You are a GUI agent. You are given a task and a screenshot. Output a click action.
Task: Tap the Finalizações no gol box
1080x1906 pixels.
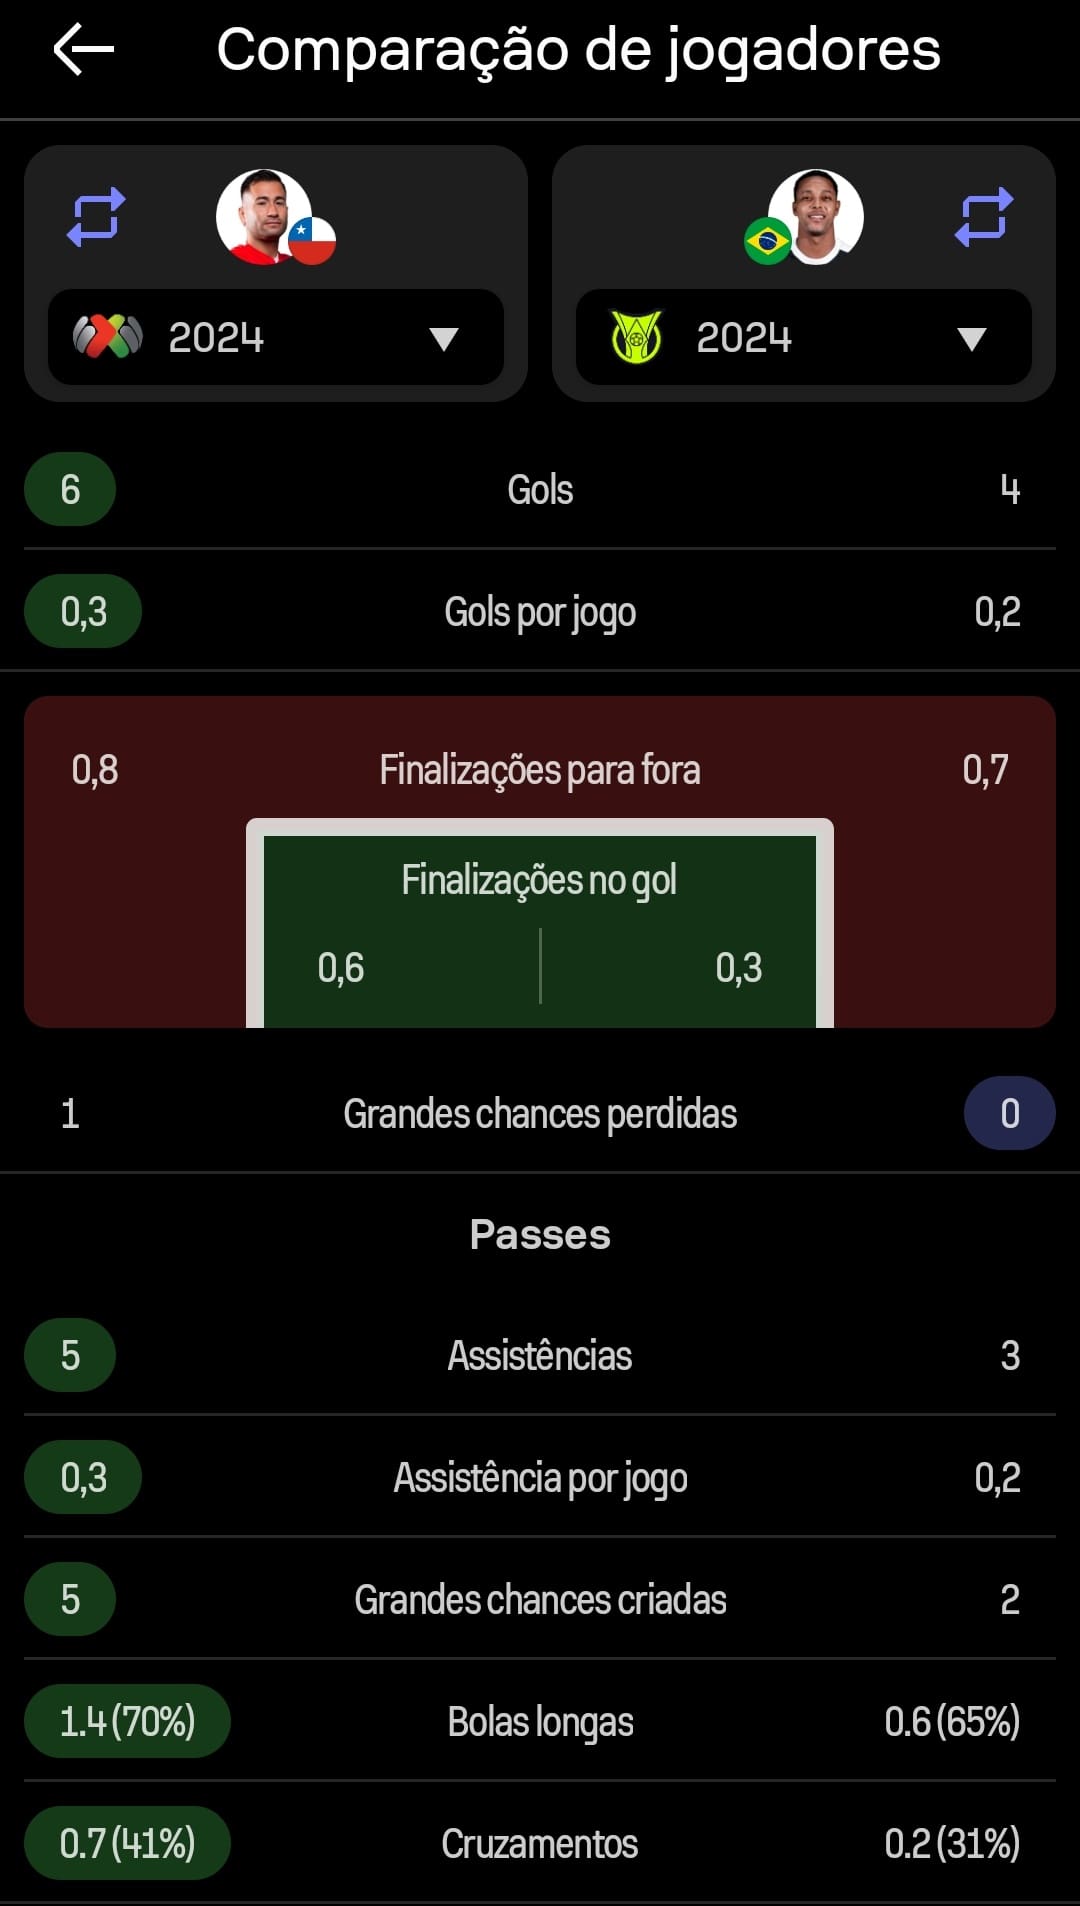click(540, 924)
